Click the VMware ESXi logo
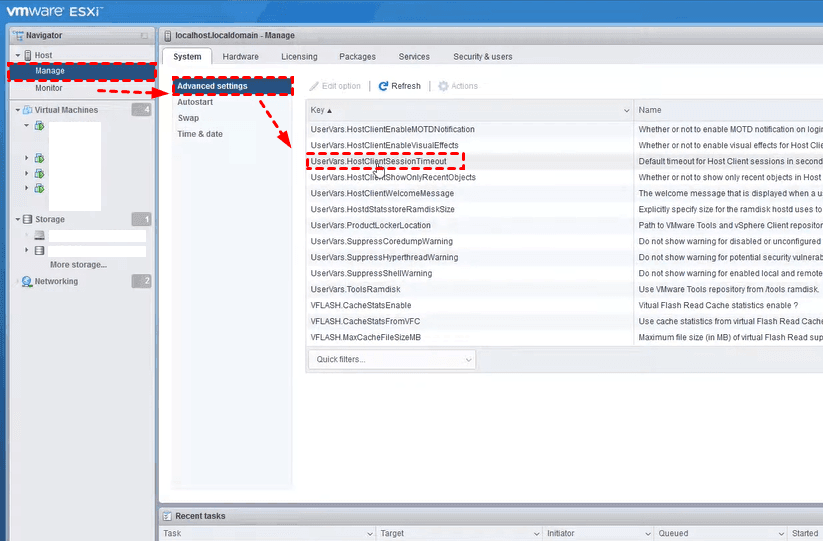 click(x=55, y=11)
